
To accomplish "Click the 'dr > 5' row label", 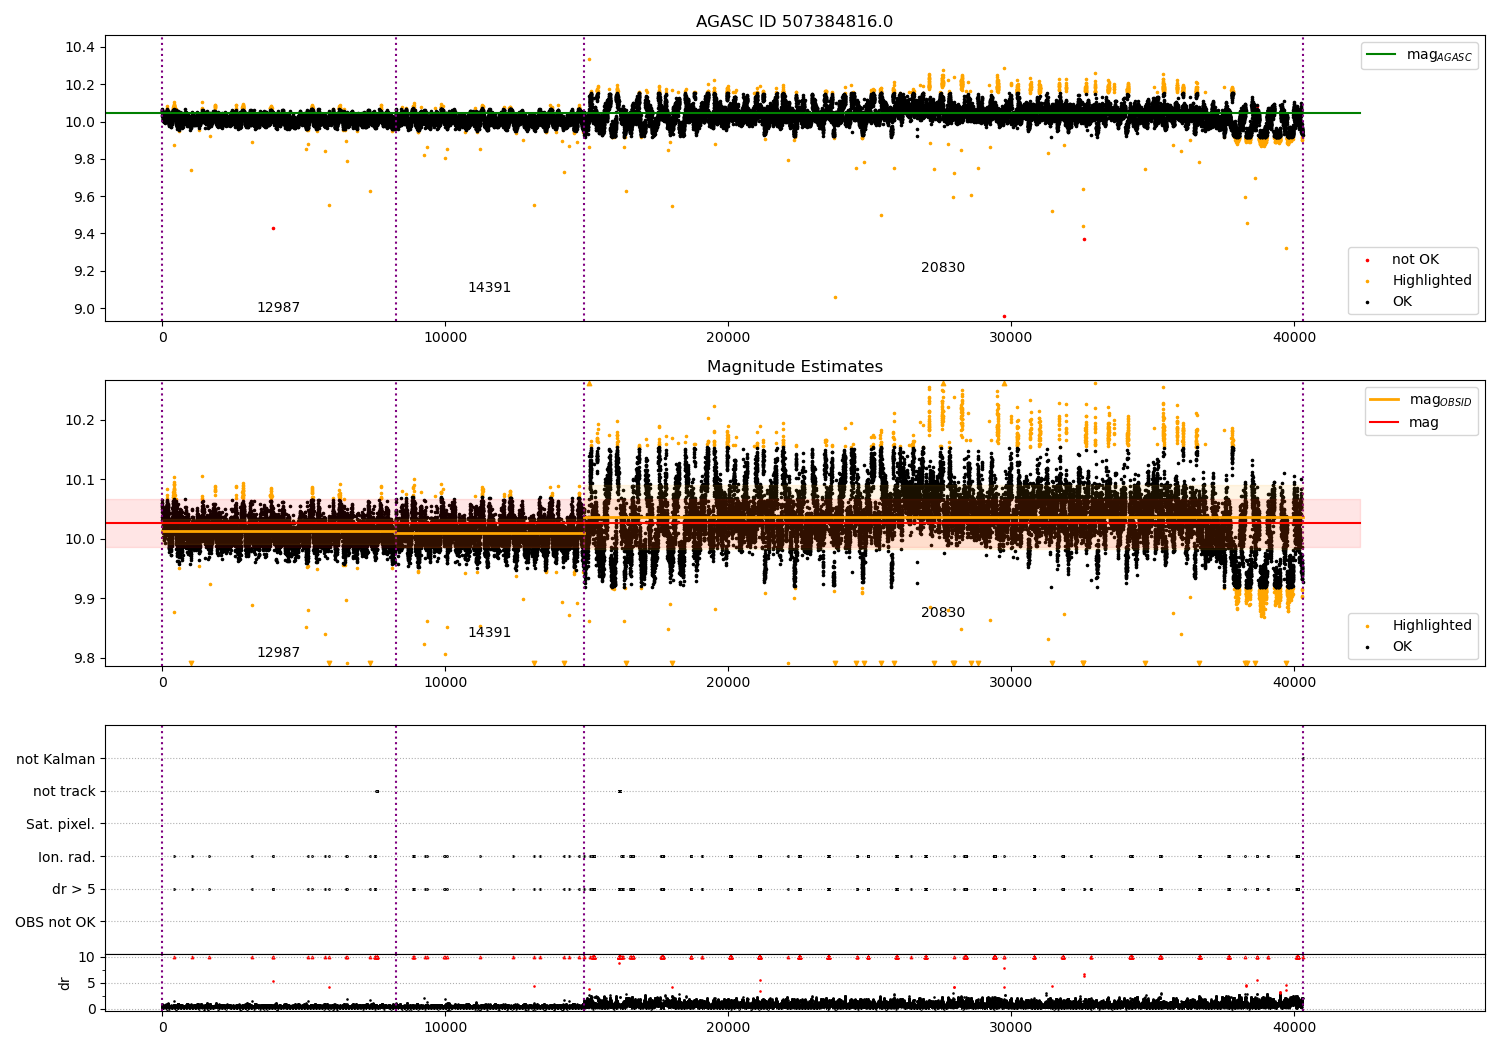I will (x=74, y=890).
